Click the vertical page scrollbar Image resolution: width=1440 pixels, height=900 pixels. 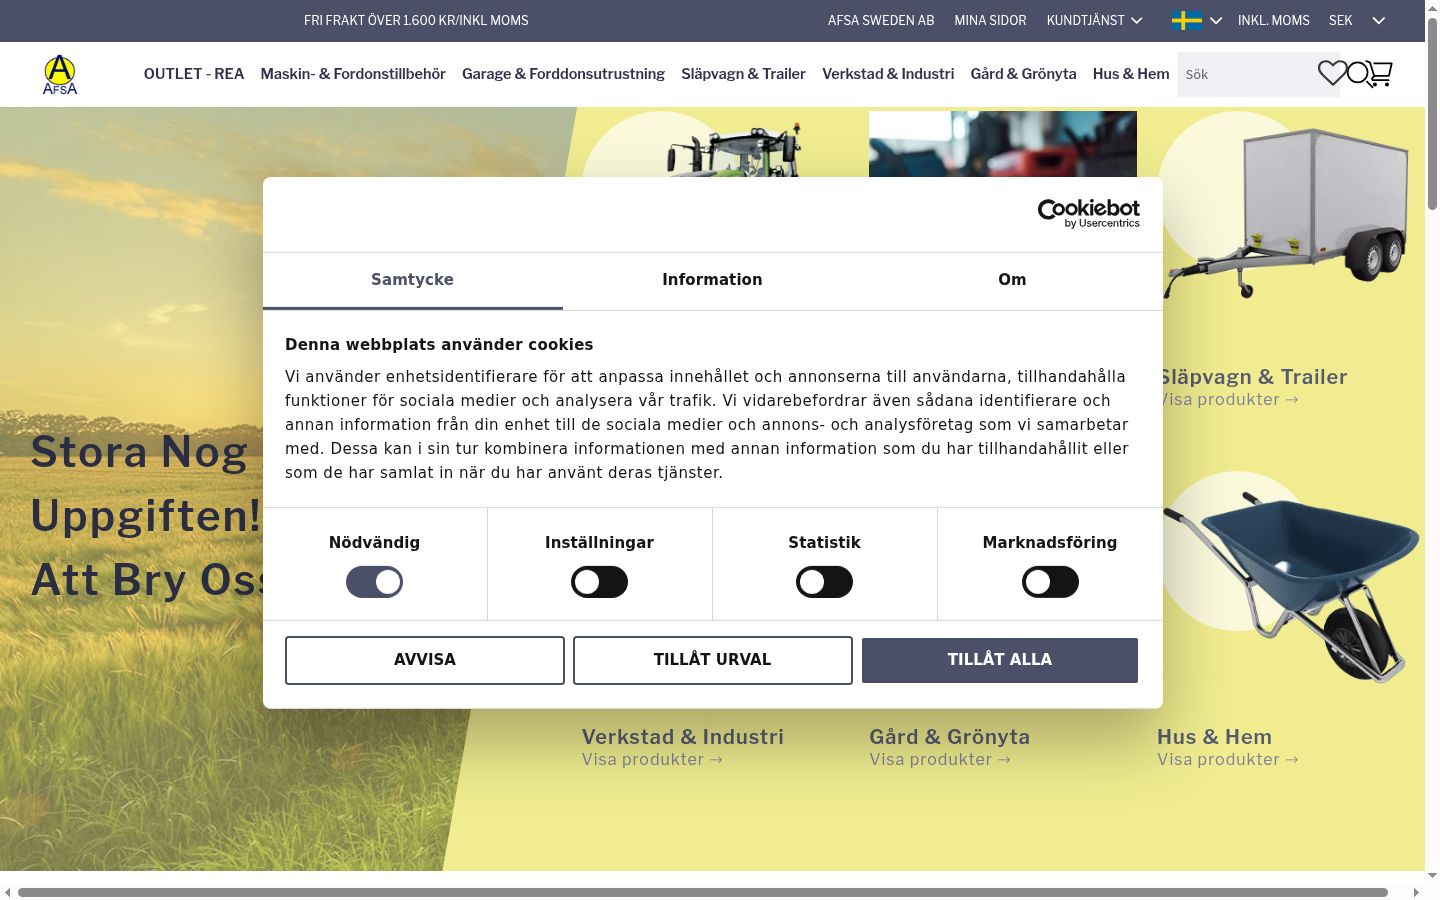coord(1432,115)
